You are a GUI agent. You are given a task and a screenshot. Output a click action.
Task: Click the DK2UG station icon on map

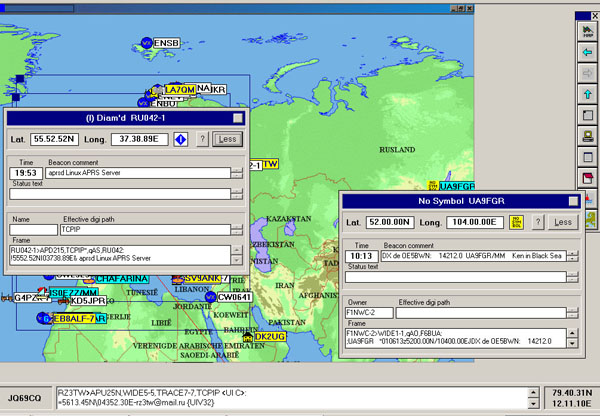click(x=248, y=337)
